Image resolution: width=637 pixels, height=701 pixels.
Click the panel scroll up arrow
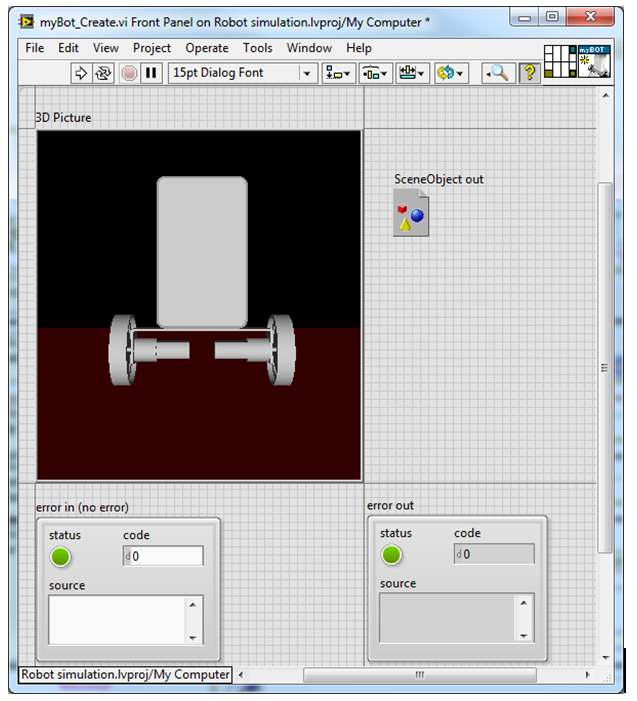point(606,95)
